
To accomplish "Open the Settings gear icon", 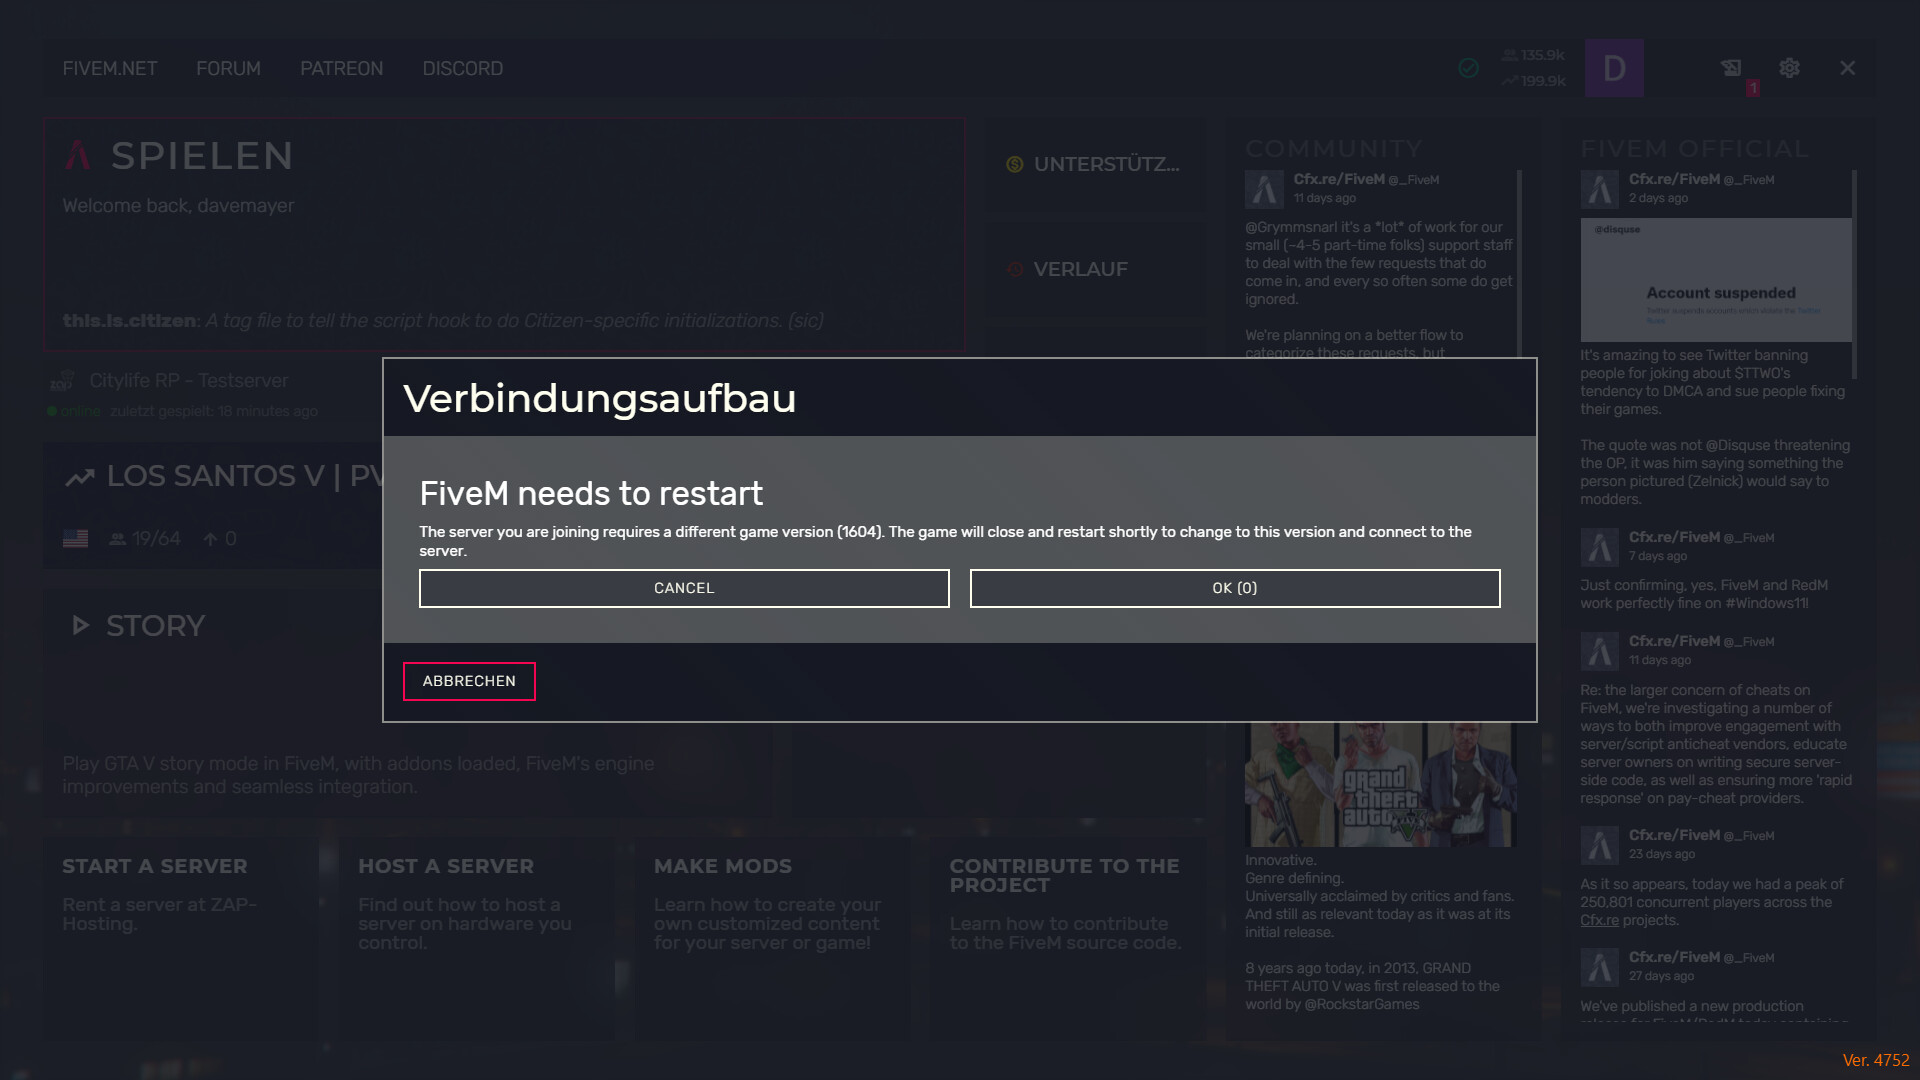I will (1789, 68).
